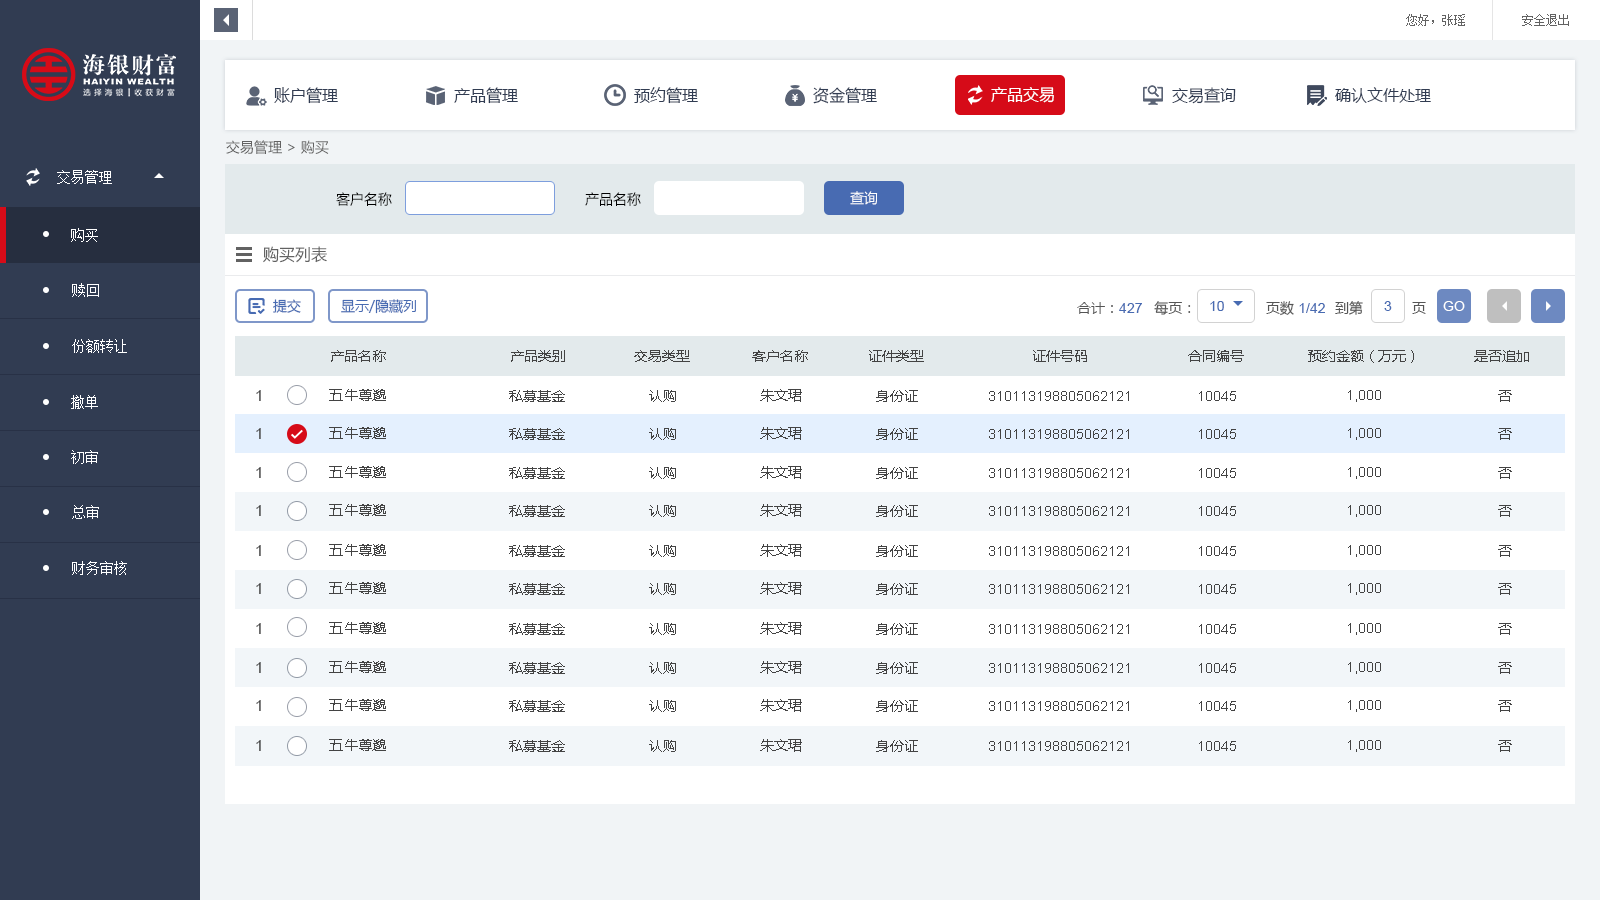Screen dimensions: 1600x900
Task: Deselect the checked second row
Action: tap(296, 434)
